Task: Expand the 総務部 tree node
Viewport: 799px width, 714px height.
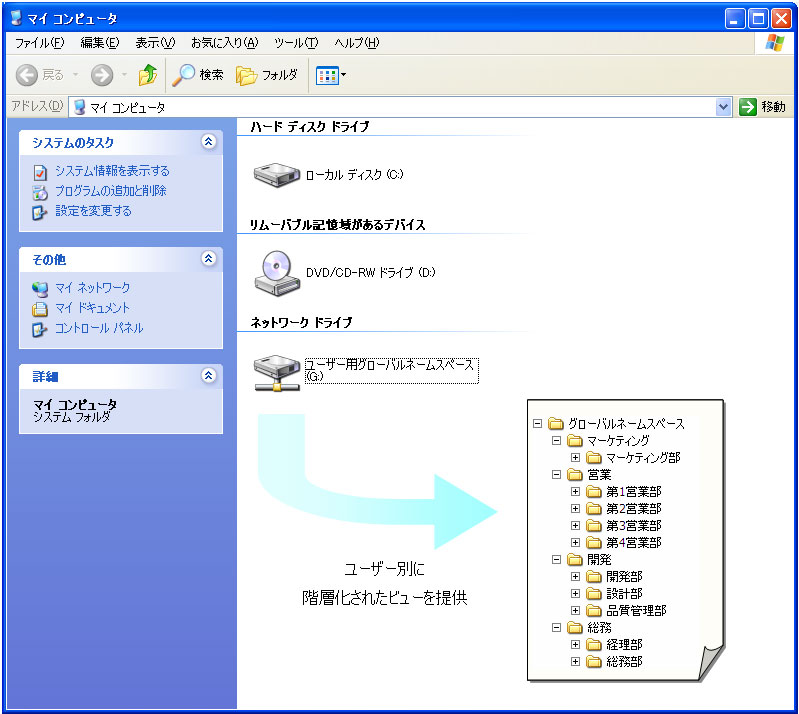Action: coord(575,662)
